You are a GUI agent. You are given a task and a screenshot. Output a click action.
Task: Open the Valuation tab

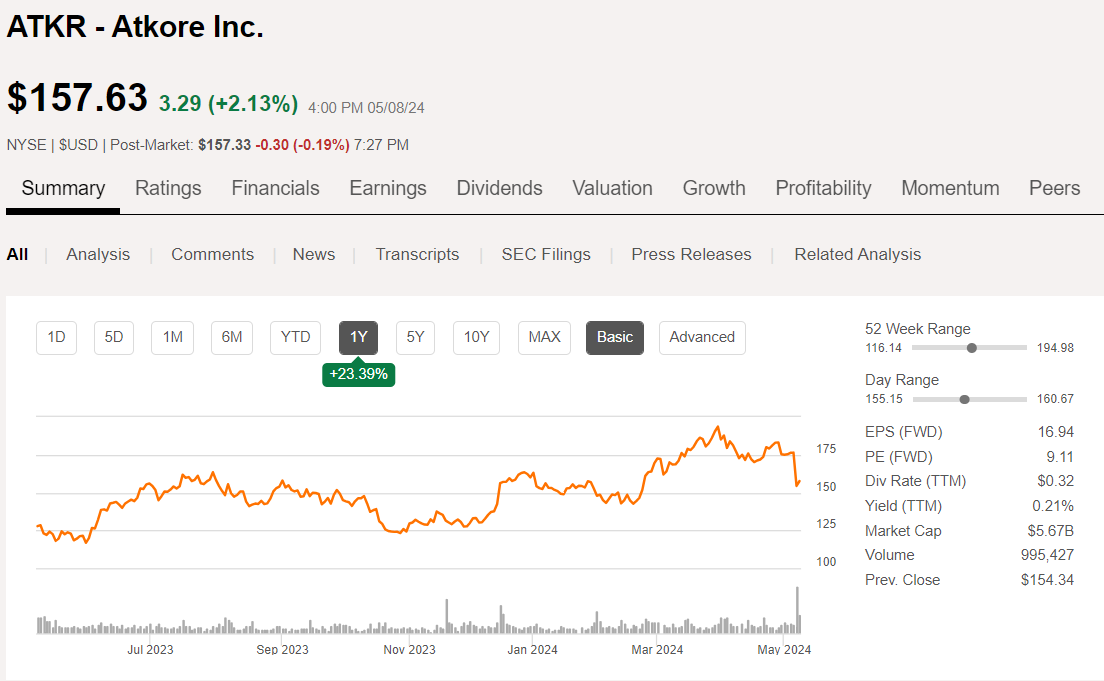(612, 188)
